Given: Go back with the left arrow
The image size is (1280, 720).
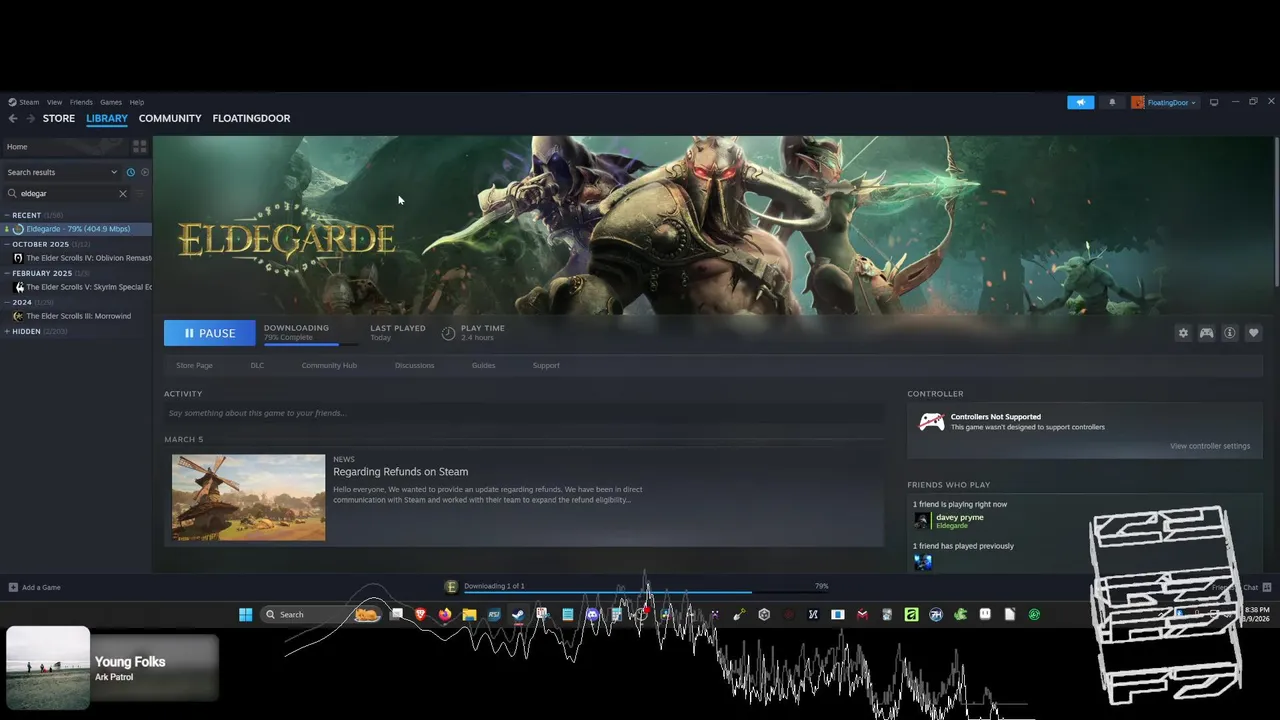Looking at the screenshot, I should point(13,118).
